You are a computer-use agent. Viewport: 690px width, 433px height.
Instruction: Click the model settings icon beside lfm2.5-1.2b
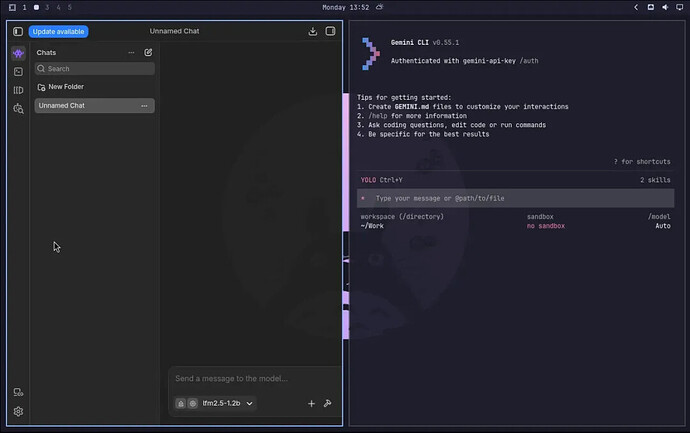click(x=193, y=404)
